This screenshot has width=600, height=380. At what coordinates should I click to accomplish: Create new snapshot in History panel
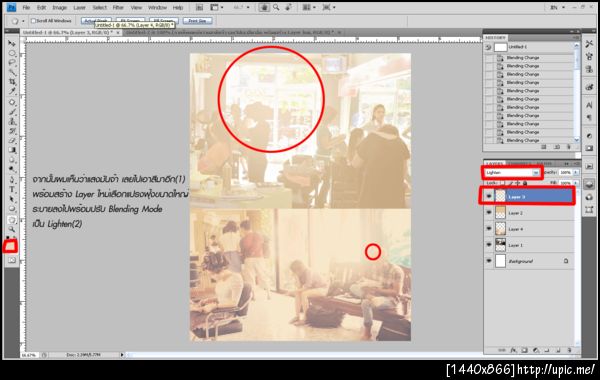(x=557, y=147)
